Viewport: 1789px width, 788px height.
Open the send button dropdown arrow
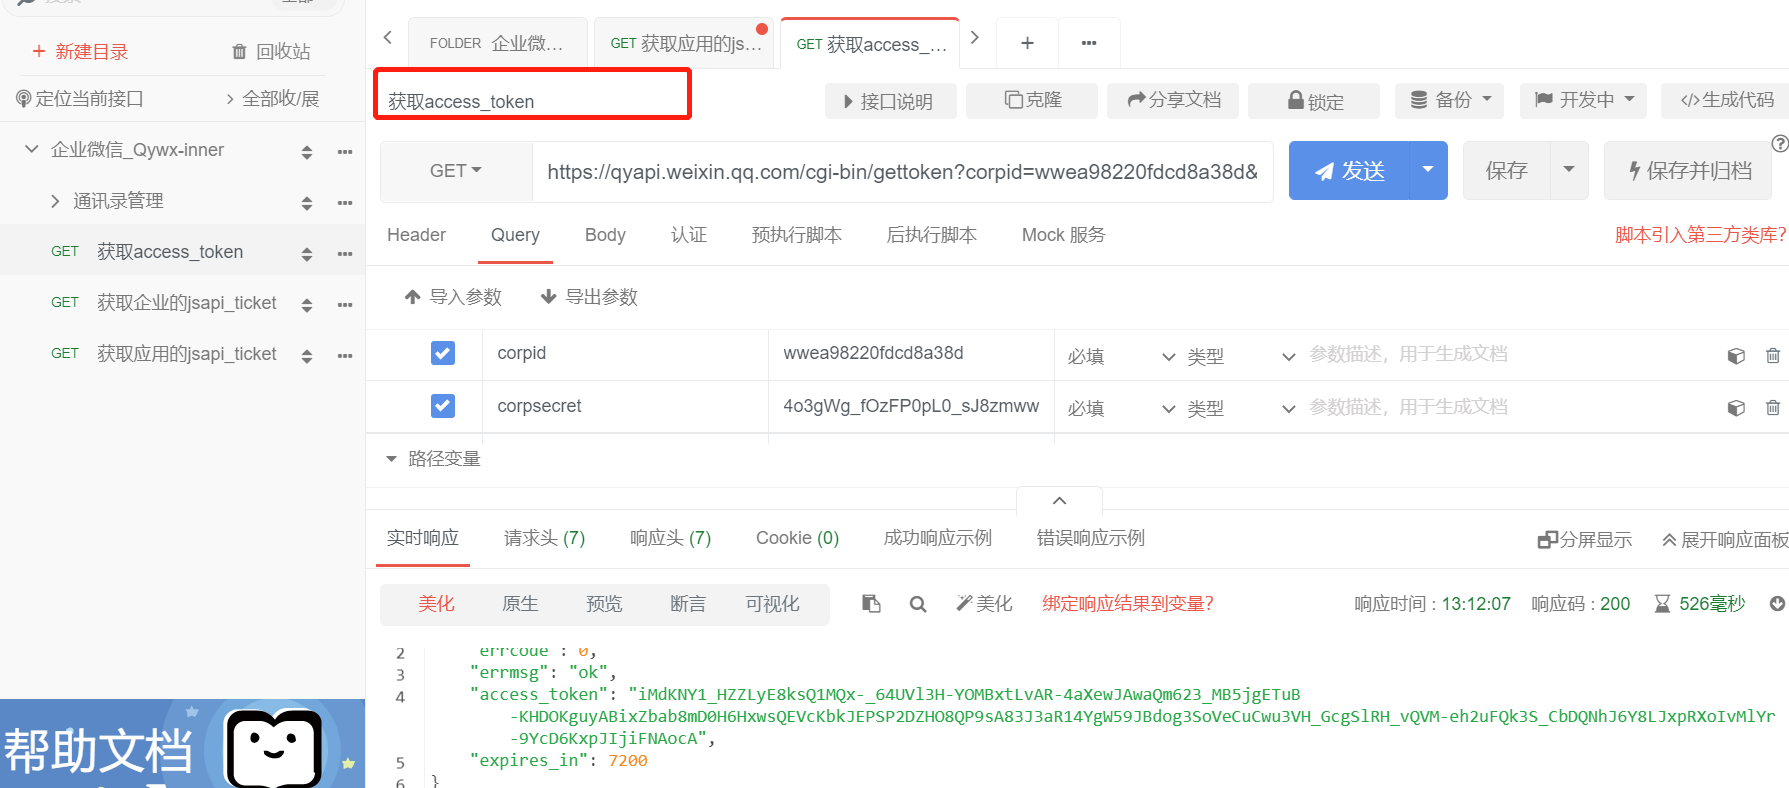1428,170
